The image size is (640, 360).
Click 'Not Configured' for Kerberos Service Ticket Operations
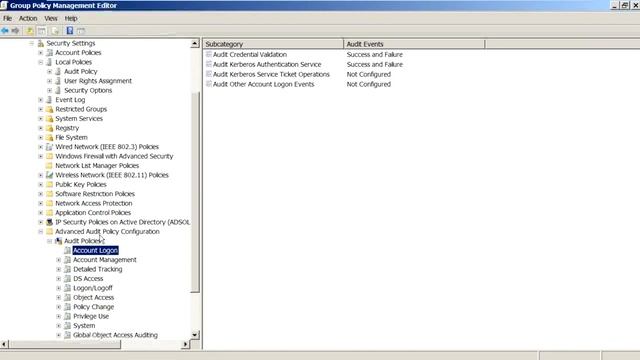(369, 74)
